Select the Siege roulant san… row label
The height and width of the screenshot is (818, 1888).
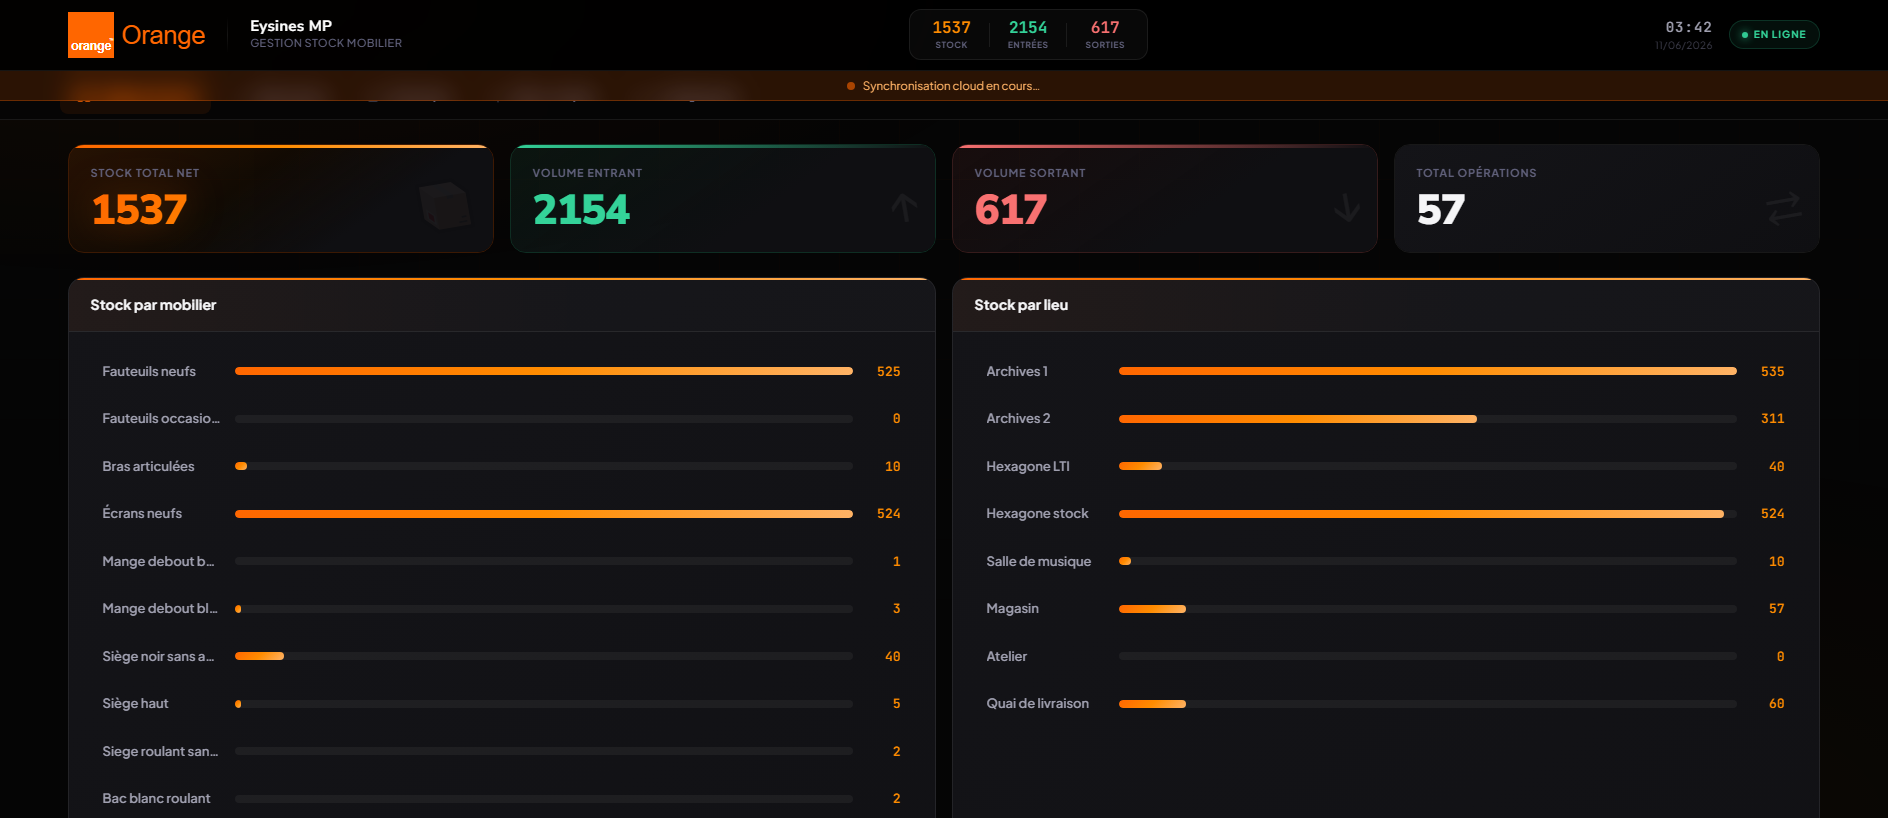click(160, 751)
